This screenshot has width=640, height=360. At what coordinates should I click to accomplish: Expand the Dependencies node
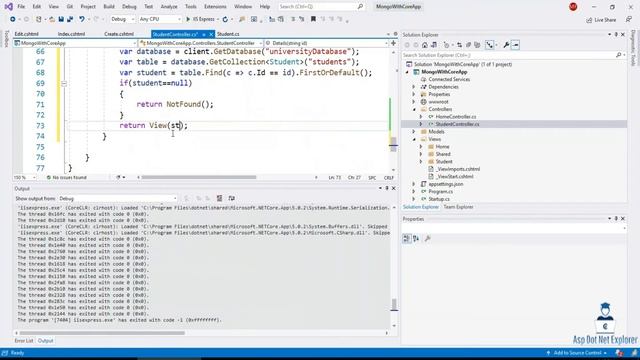click(413, 87)
